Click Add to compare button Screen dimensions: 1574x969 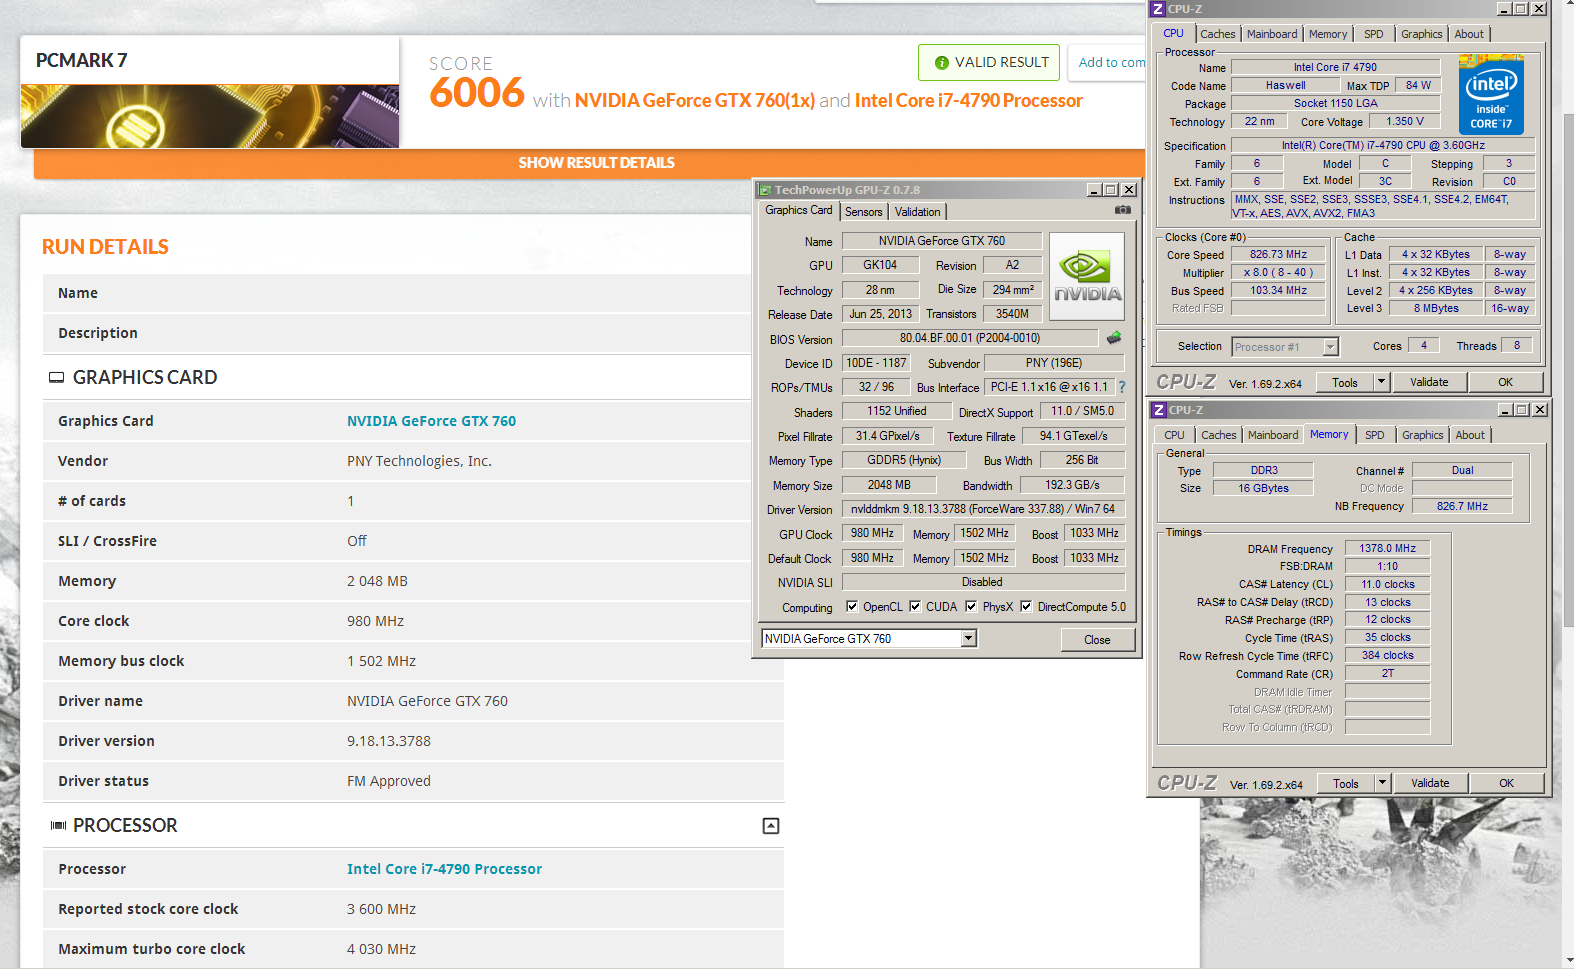(x=1108, y=62)
